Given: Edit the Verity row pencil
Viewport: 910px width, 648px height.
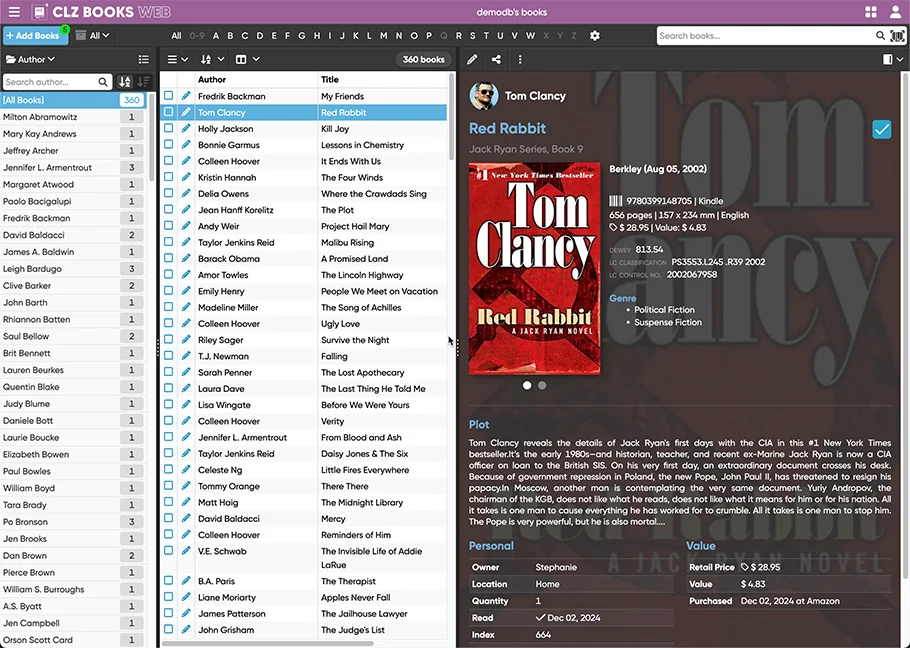Looking at the screenshot, I should 186,421.
